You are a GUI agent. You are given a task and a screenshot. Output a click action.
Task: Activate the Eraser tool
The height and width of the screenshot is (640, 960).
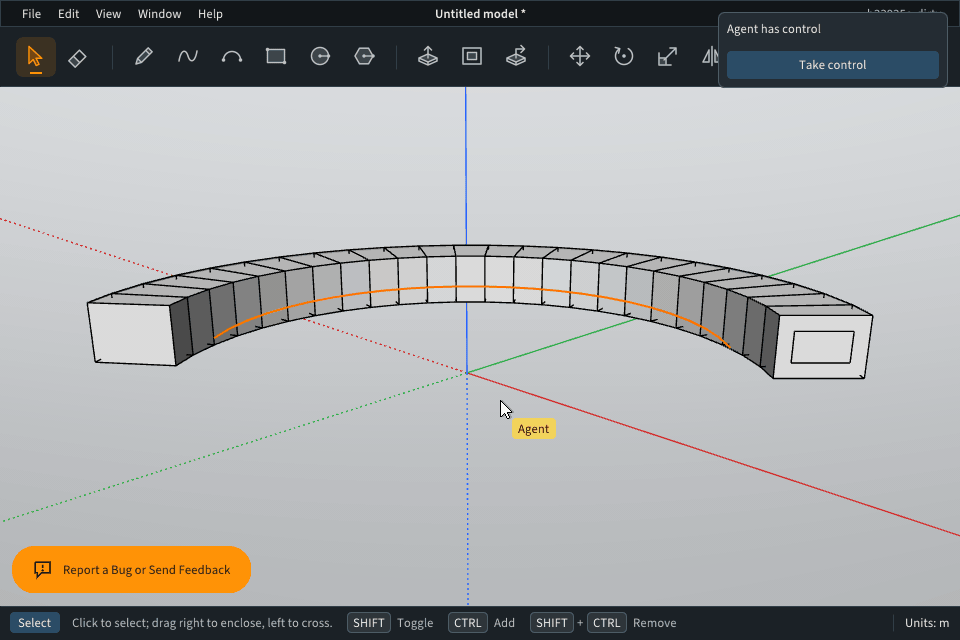[77, 58]
